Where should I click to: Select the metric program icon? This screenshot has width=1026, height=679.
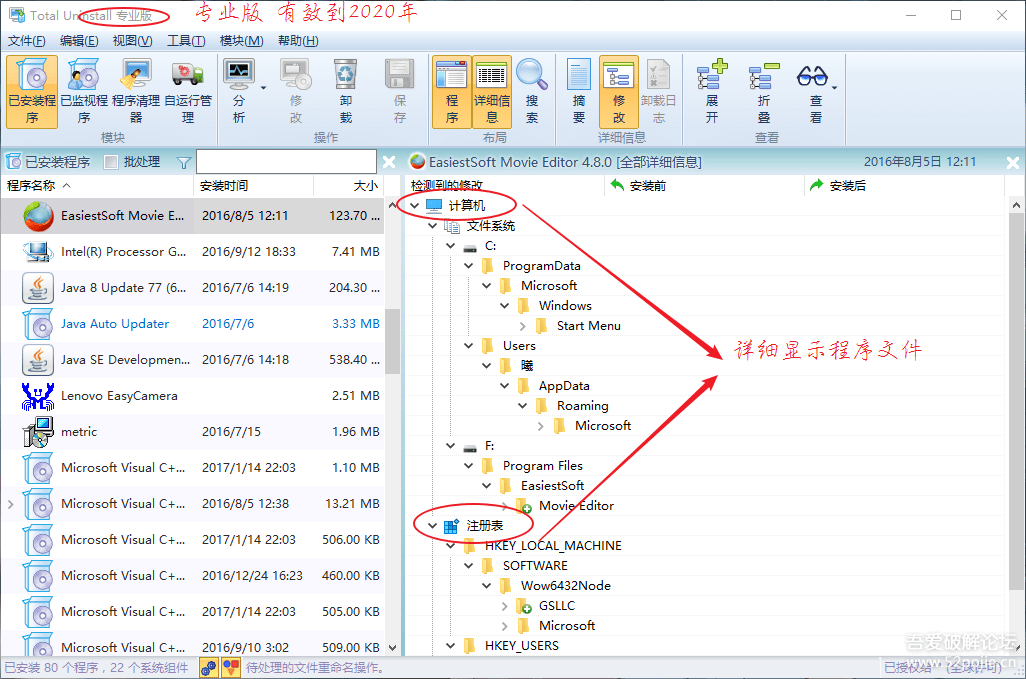(x=38, y=432)
